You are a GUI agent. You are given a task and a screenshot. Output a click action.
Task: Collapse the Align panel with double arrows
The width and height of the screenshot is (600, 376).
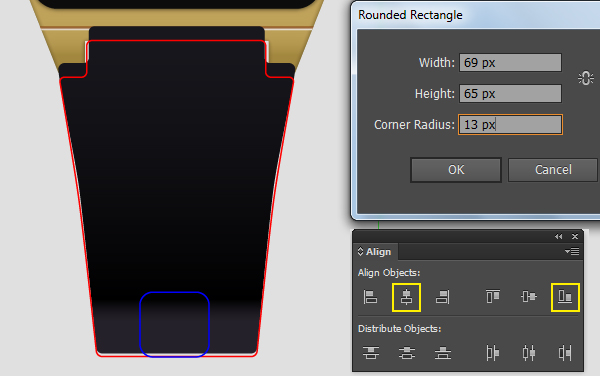coord(559,236)
